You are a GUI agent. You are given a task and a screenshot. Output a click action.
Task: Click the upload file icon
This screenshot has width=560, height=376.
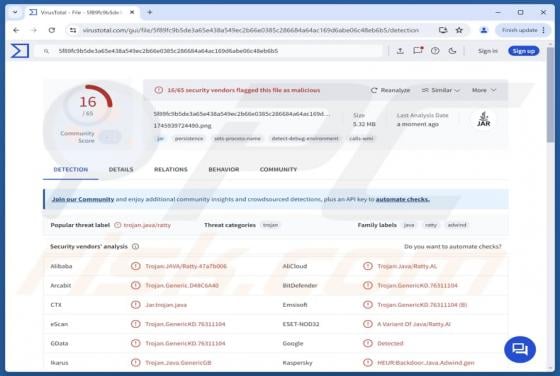[x=400, y=51]
